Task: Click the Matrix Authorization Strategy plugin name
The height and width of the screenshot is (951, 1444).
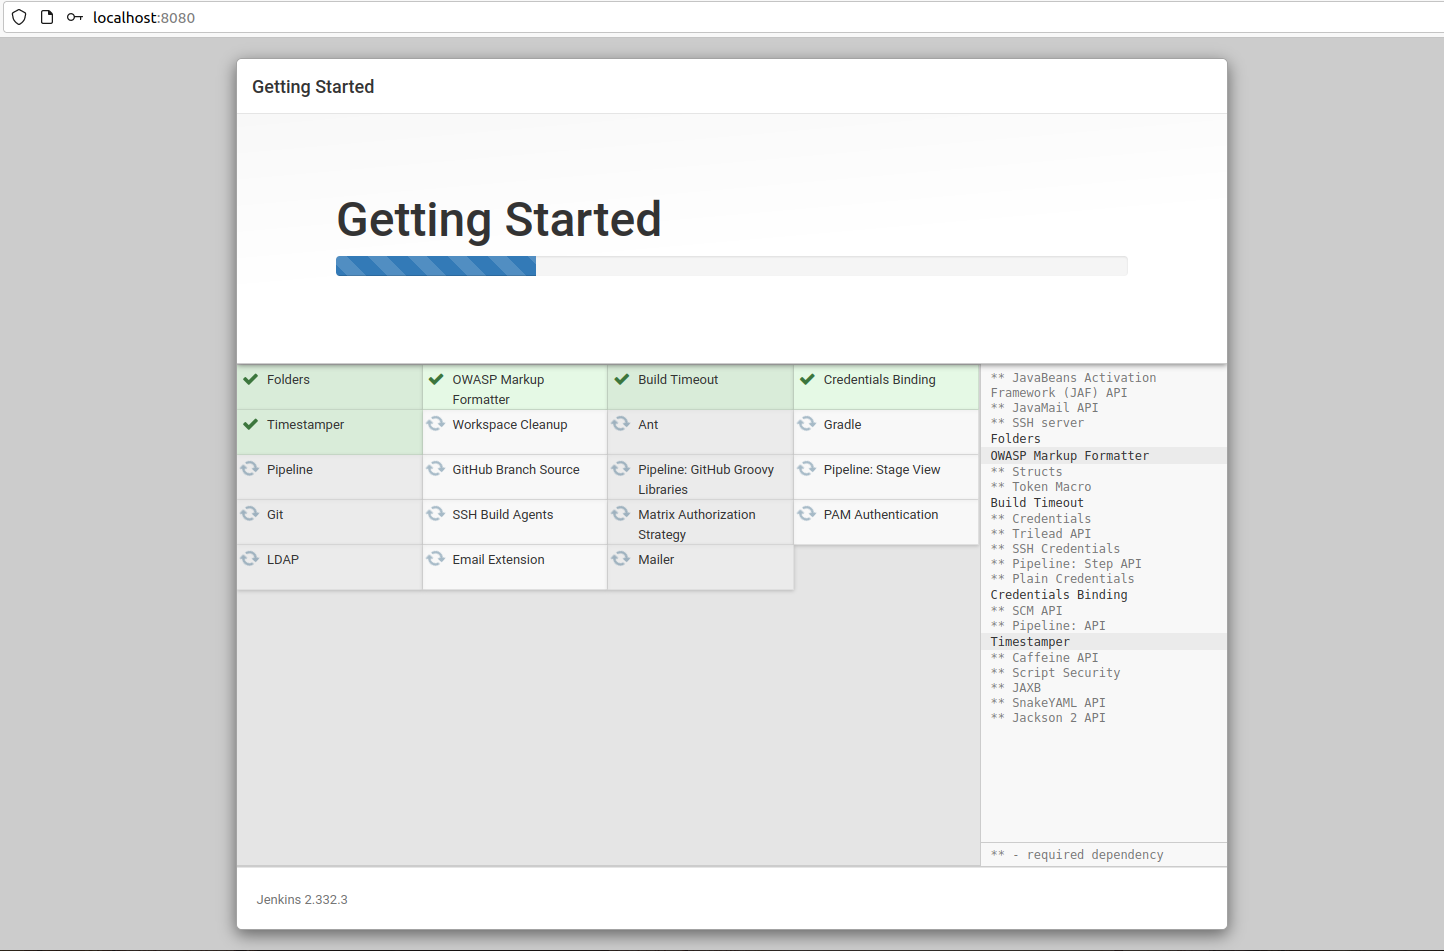Action: point(697,525)
